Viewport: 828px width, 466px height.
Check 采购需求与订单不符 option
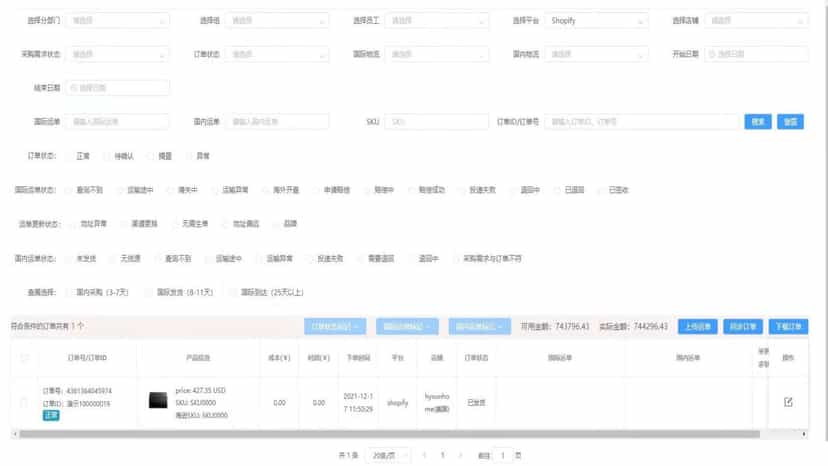pos(456,258)
